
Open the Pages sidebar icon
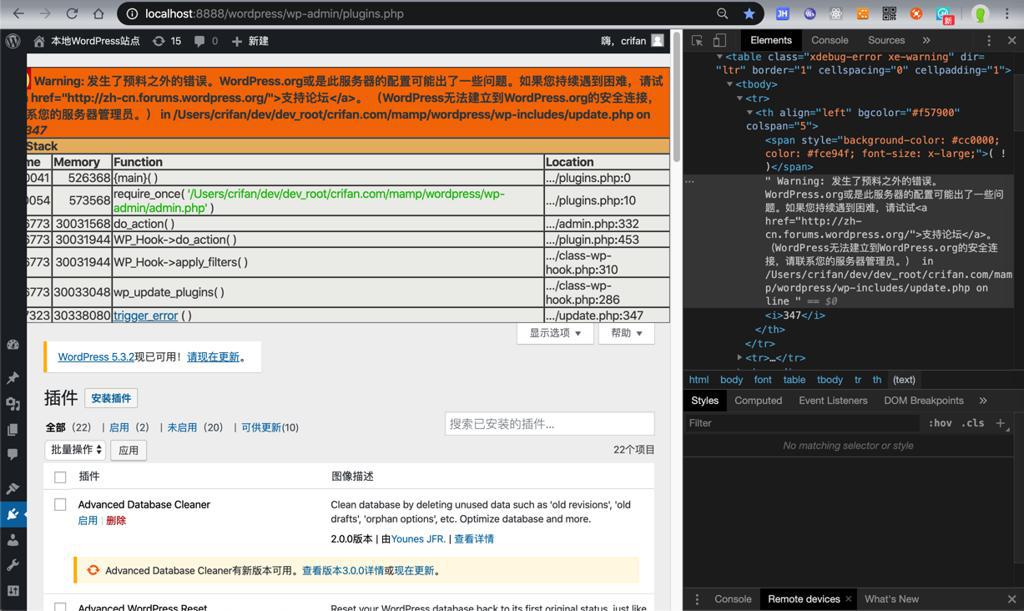click(13, 430)
